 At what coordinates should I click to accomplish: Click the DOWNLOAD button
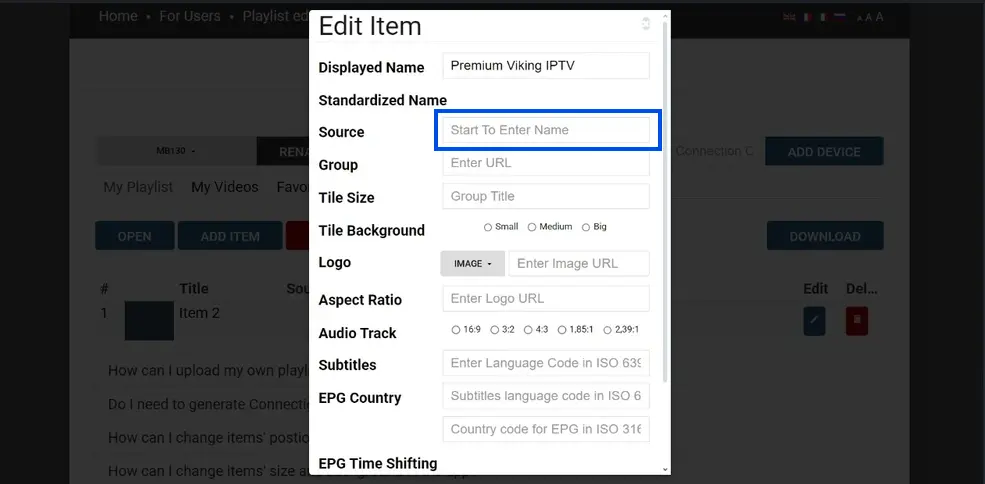pos(824,236)
